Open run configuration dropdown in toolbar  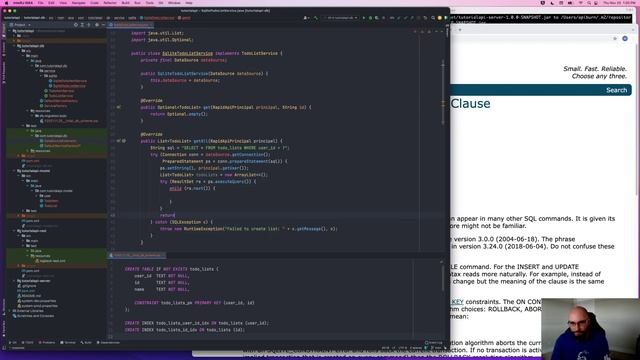341,18
